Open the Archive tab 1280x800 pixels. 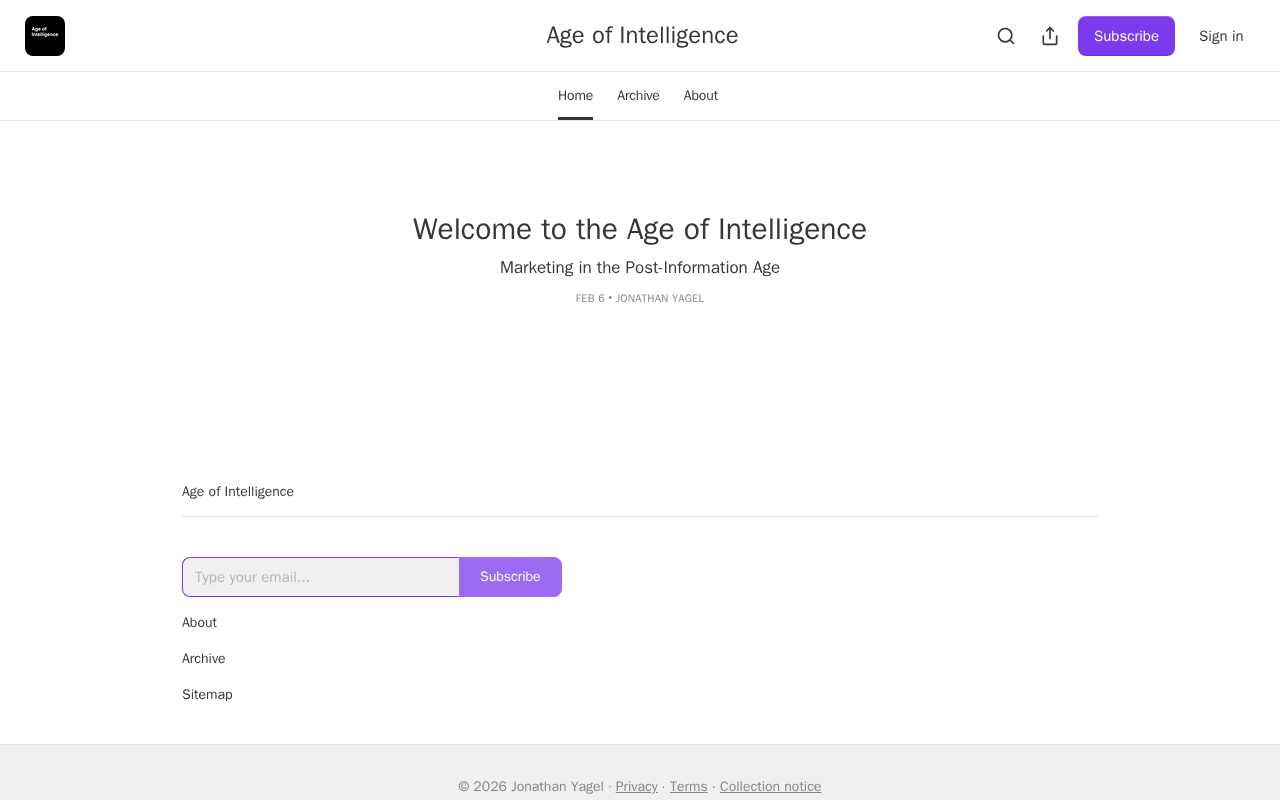tap(638, 96)
